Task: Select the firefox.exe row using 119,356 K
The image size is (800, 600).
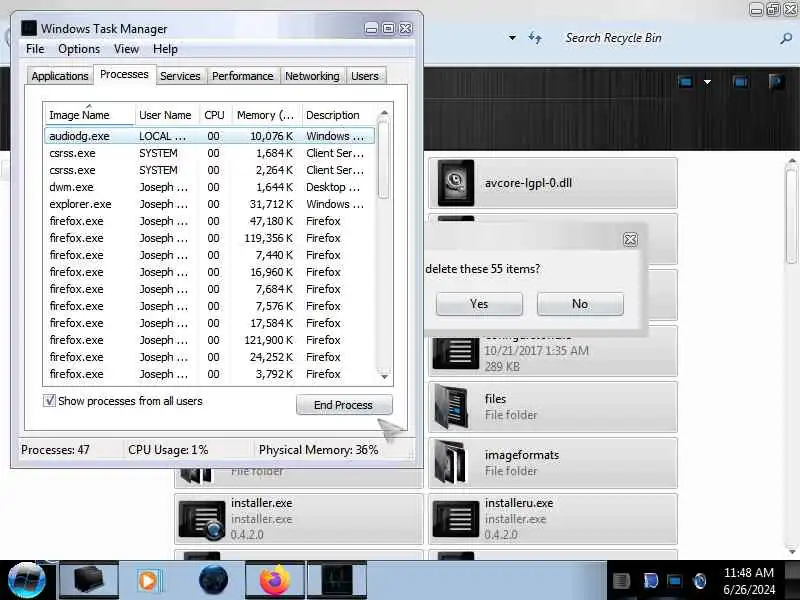Action: pos(210,238)
